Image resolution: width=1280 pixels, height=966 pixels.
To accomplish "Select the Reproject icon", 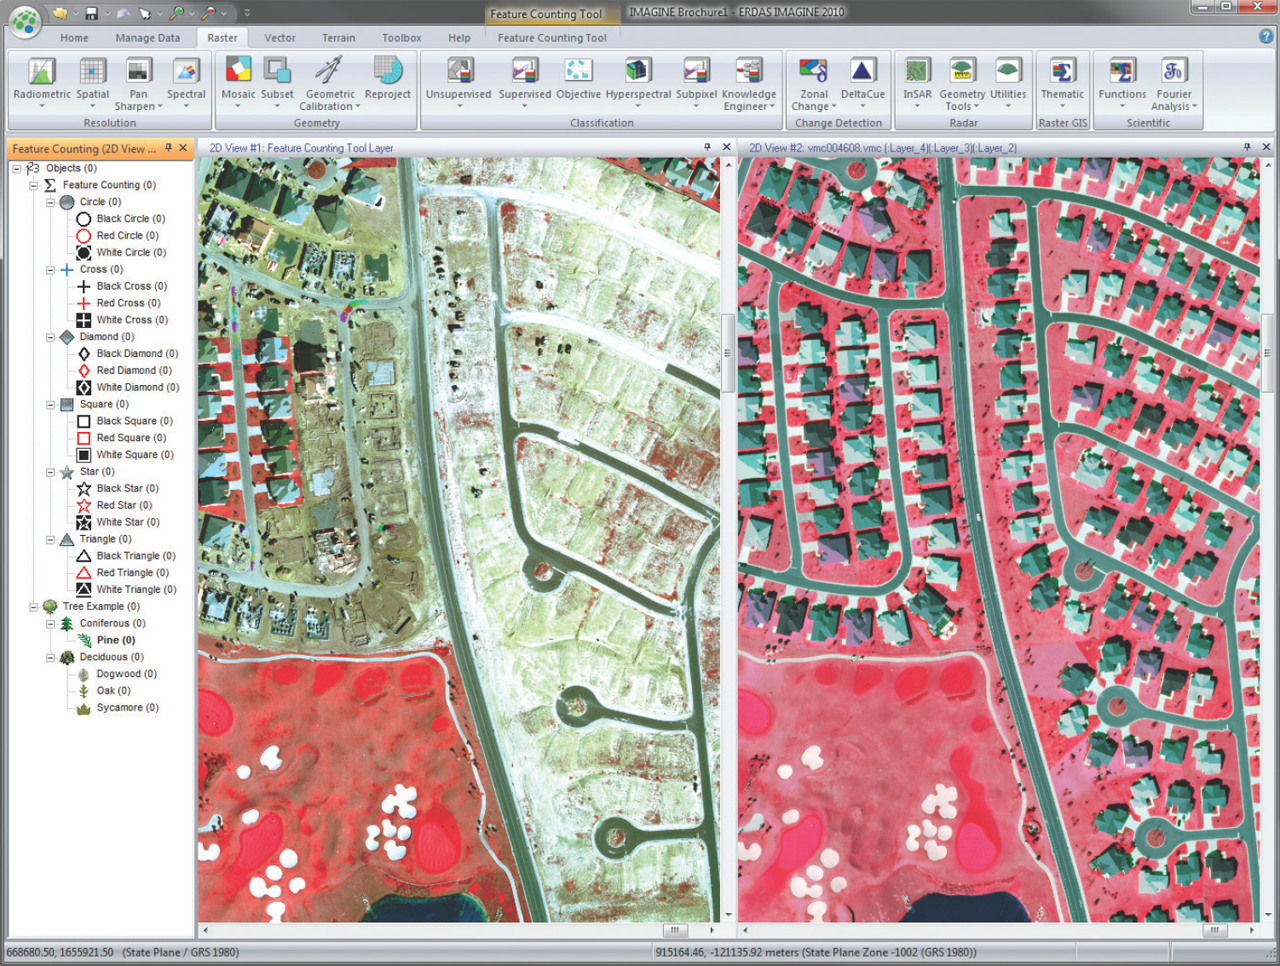I will tap(388, 71).
